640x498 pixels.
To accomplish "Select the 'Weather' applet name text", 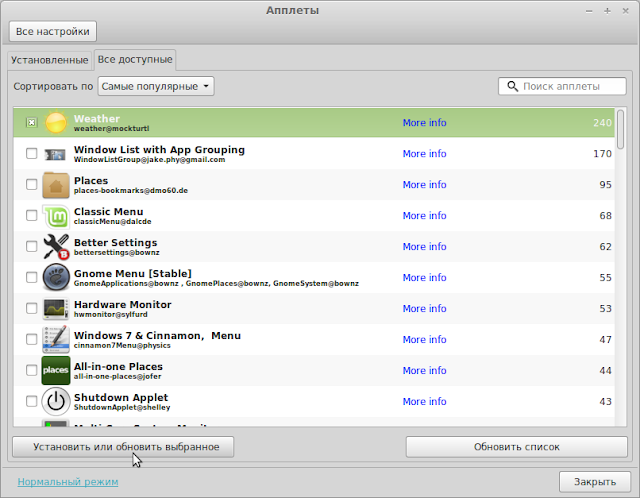I will [97, 118].
